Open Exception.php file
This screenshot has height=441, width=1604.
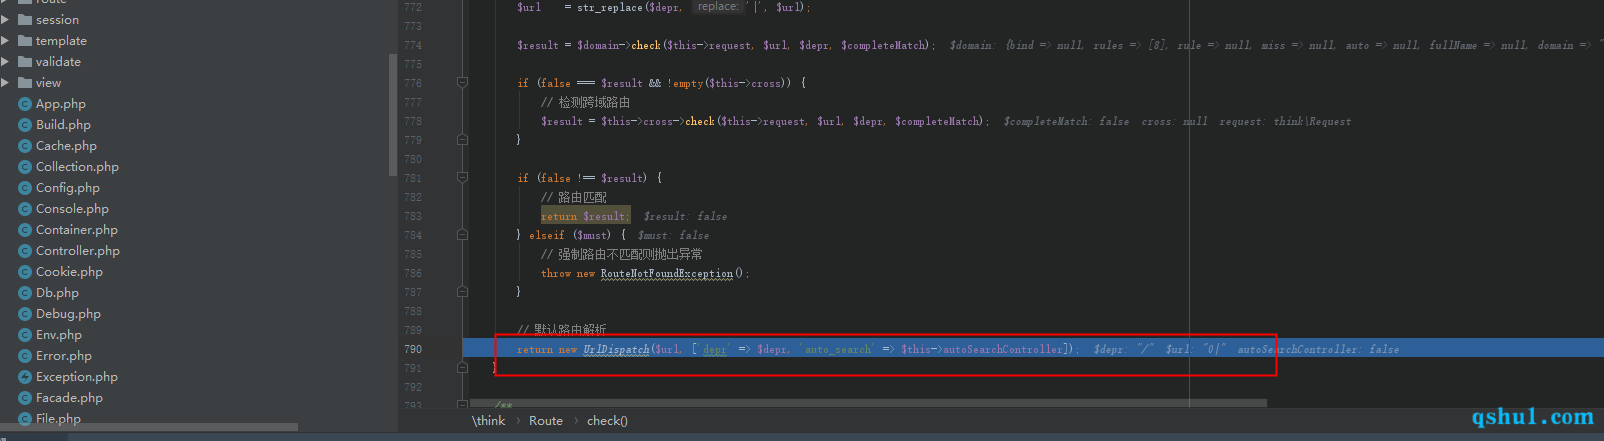tap(77, 377)
